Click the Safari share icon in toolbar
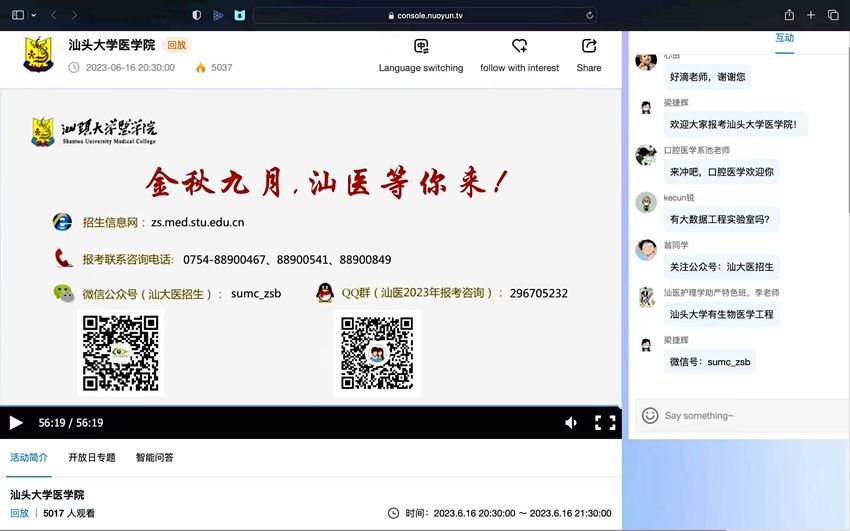Screen dimensions: 850x531 [x=789, y=15]
